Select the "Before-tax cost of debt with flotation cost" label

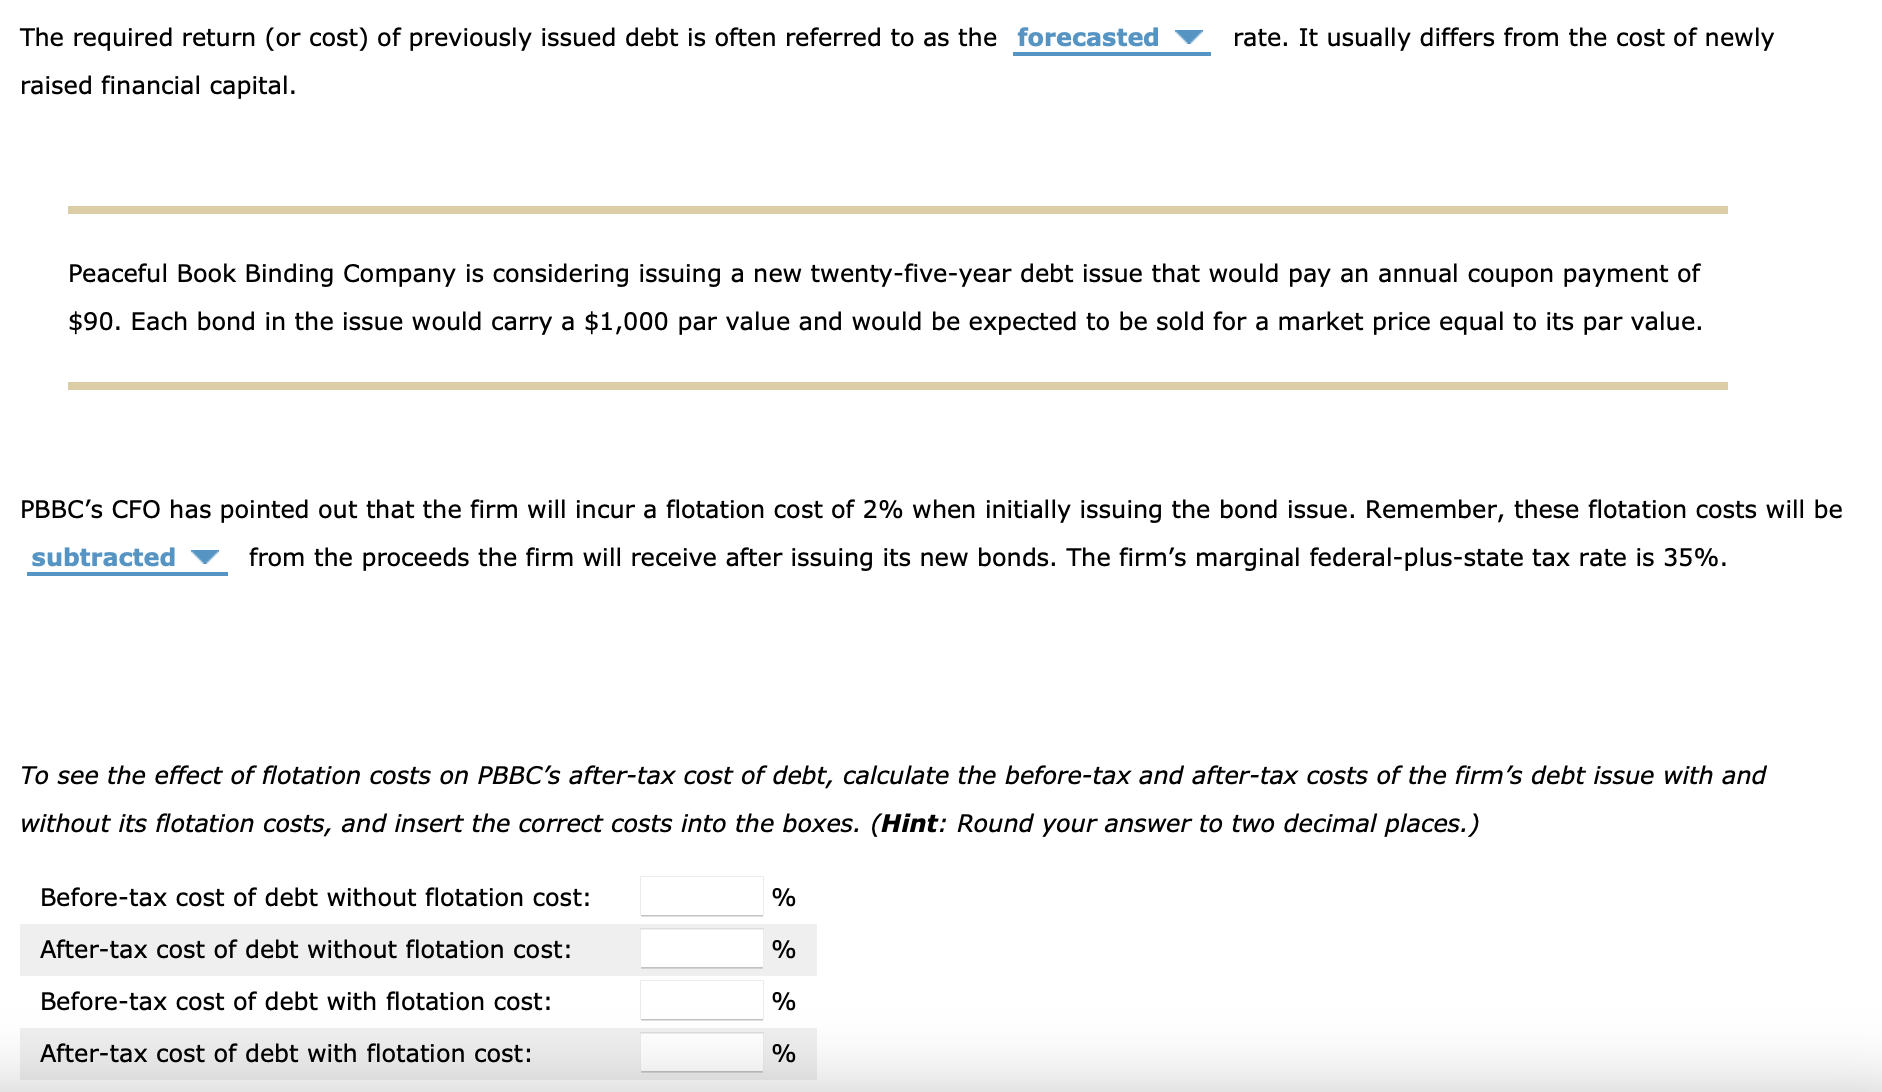point(295,1001)
